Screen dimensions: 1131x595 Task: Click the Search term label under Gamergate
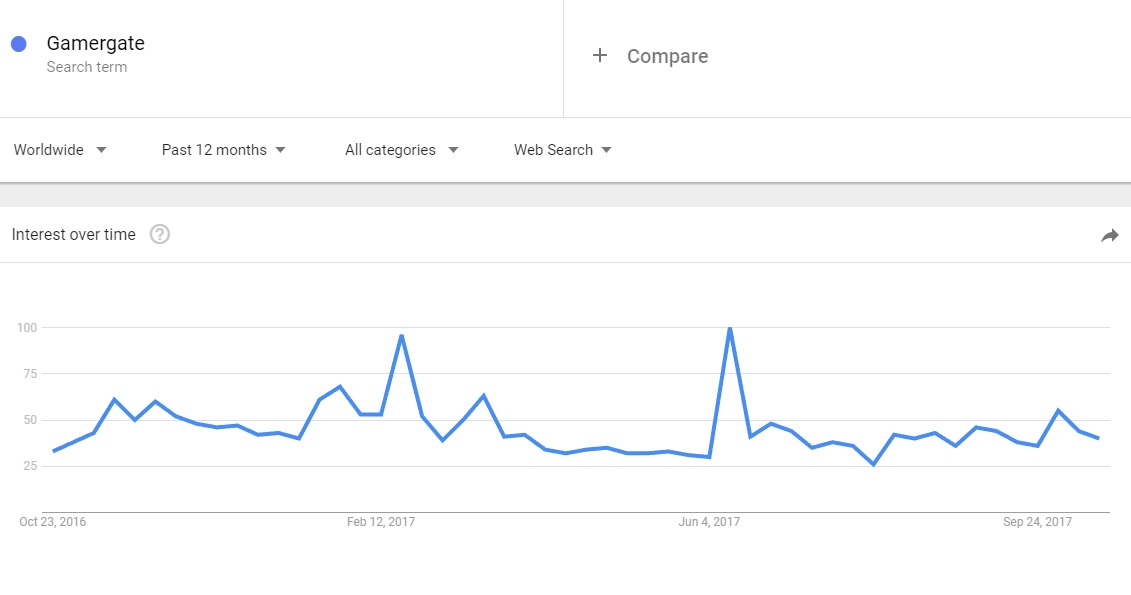[87, 67]
